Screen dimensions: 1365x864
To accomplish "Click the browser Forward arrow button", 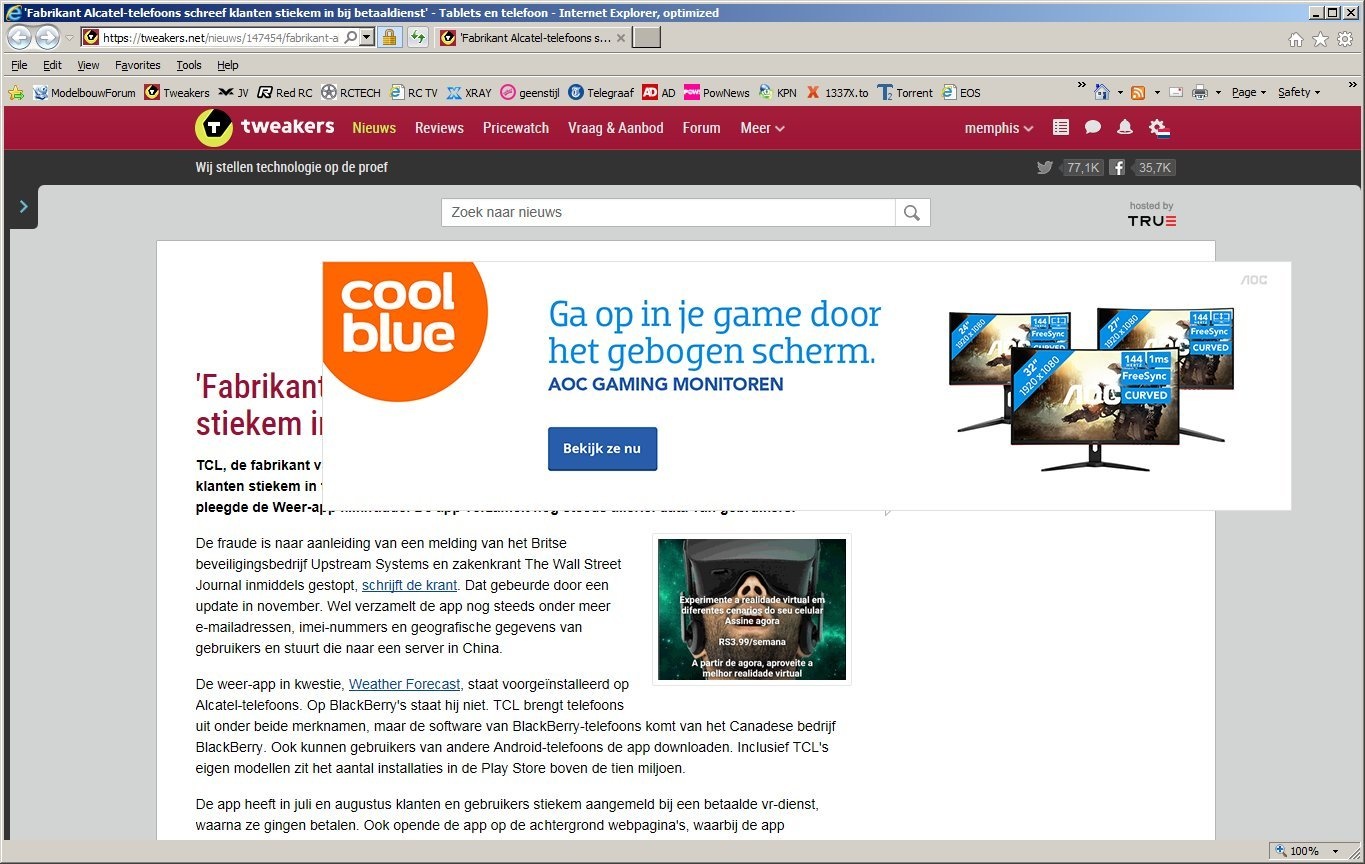I will pos(47,38).
